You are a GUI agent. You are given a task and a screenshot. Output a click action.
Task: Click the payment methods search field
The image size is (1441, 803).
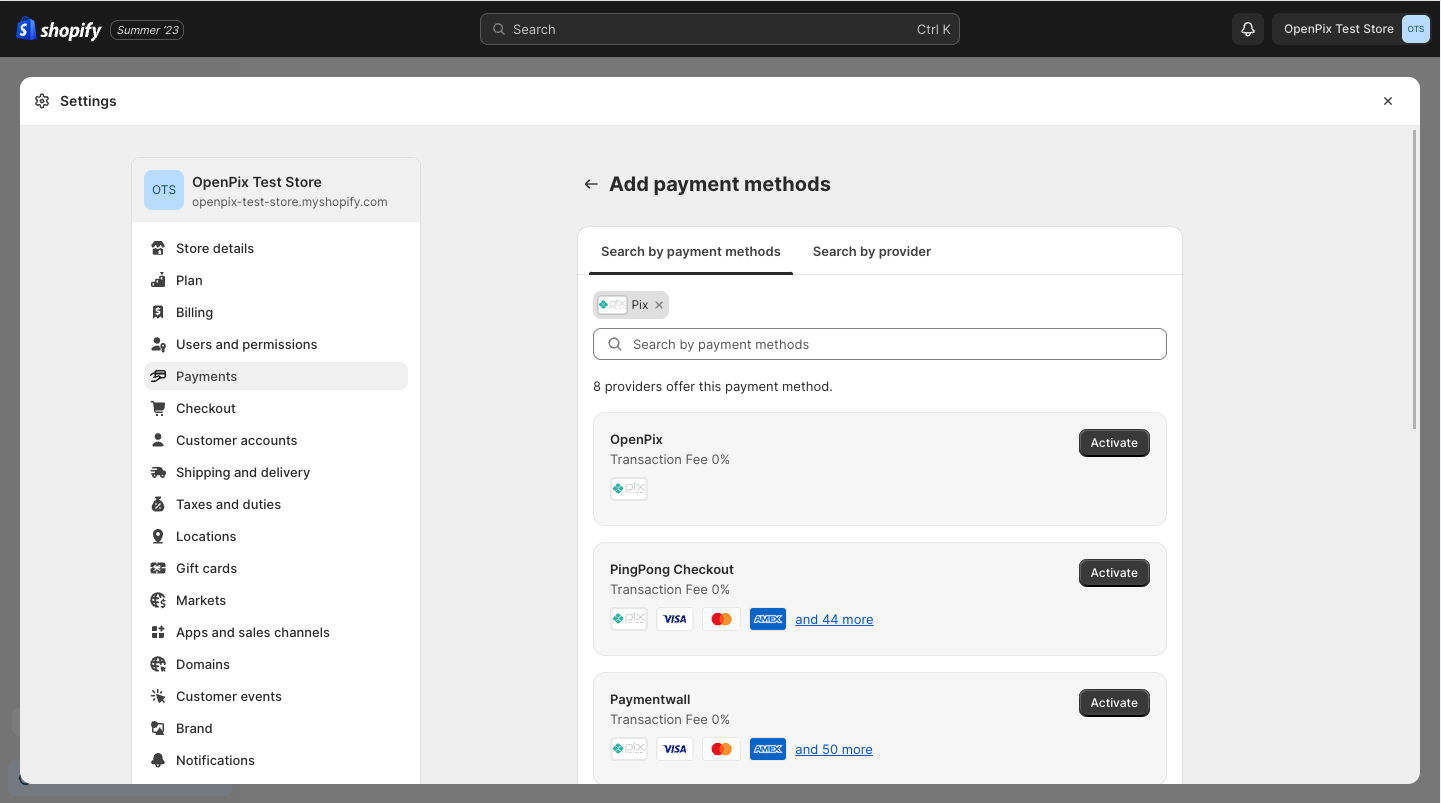coord(879,344)
